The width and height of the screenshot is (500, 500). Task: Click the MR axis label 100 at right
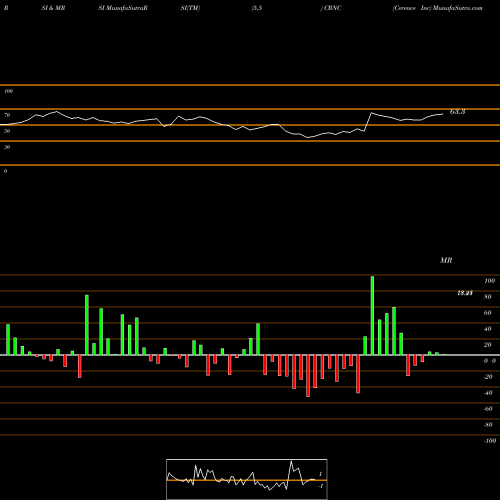pos(489,281)
